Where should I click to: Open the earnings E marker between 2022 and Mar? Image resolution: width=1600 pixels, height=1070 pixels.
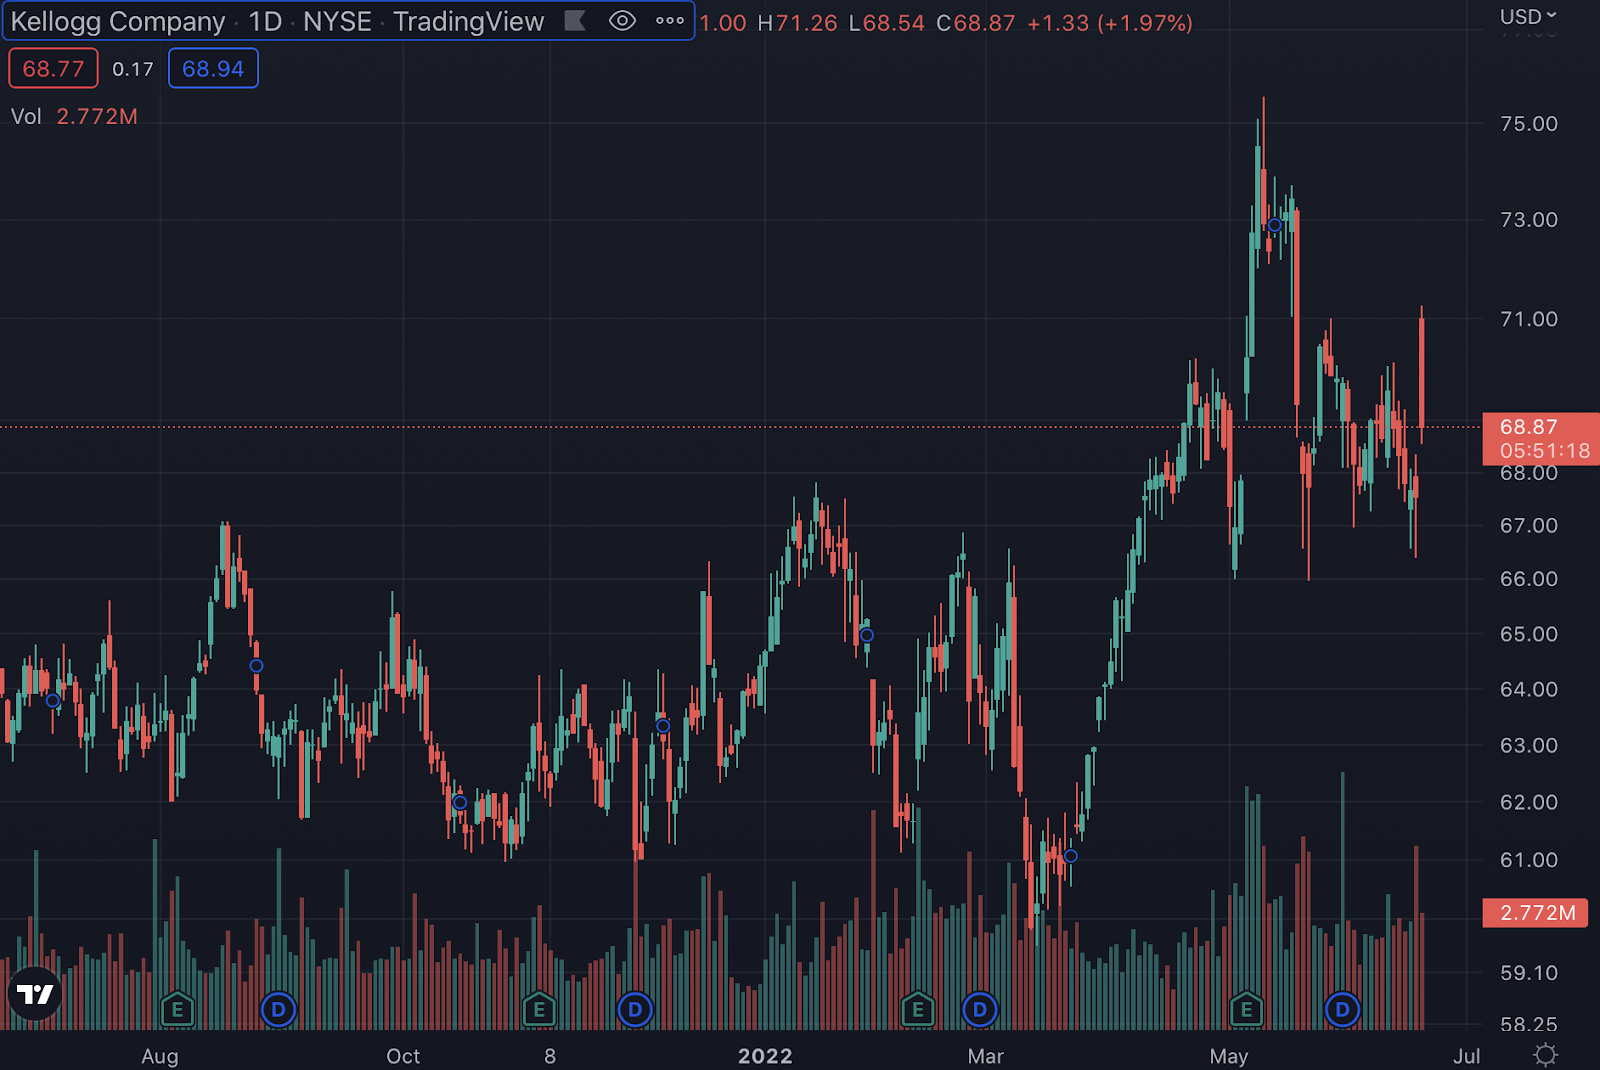[918, 1010]
